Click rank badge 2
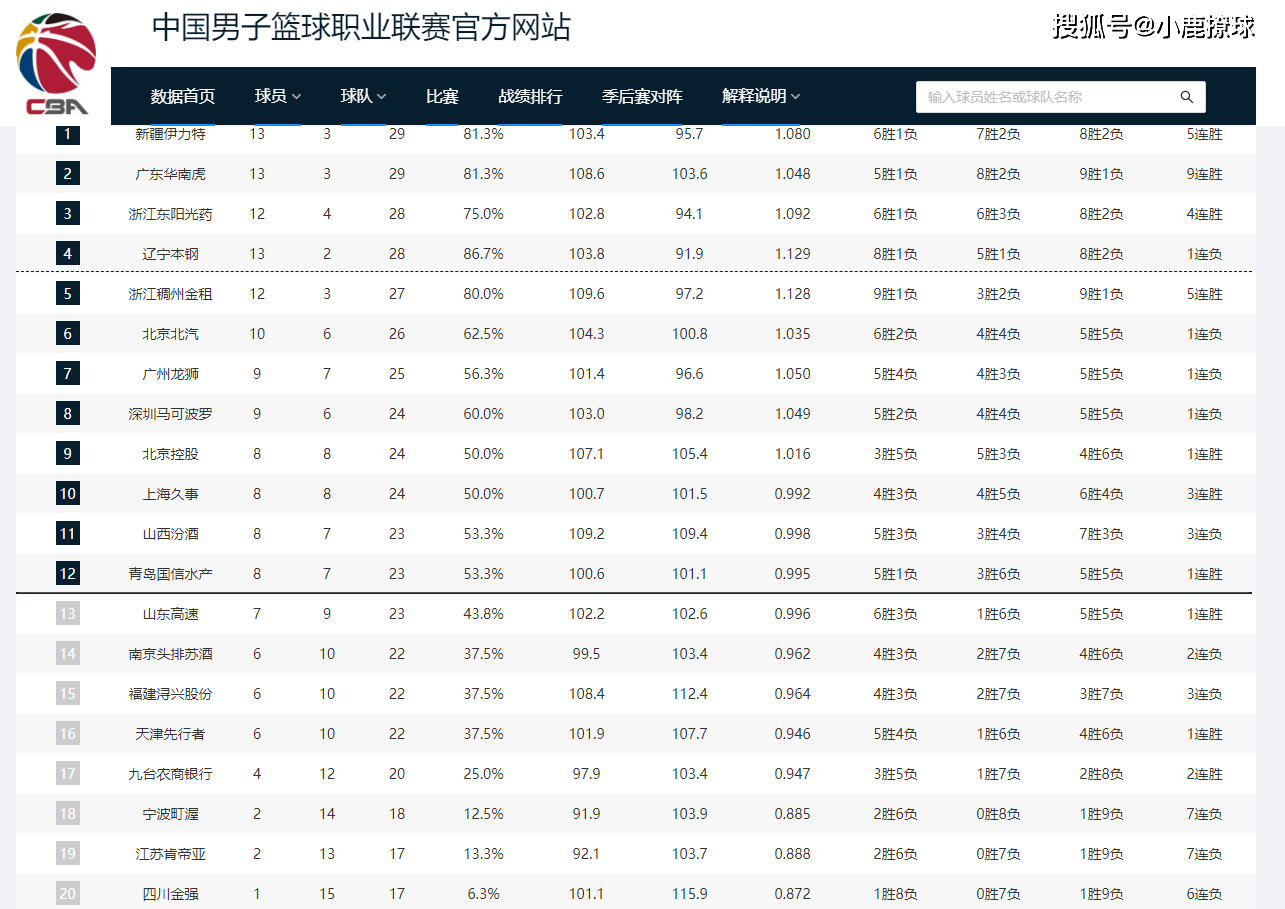This screenshot has width=1285, height=909. click(x=67, y=174)
